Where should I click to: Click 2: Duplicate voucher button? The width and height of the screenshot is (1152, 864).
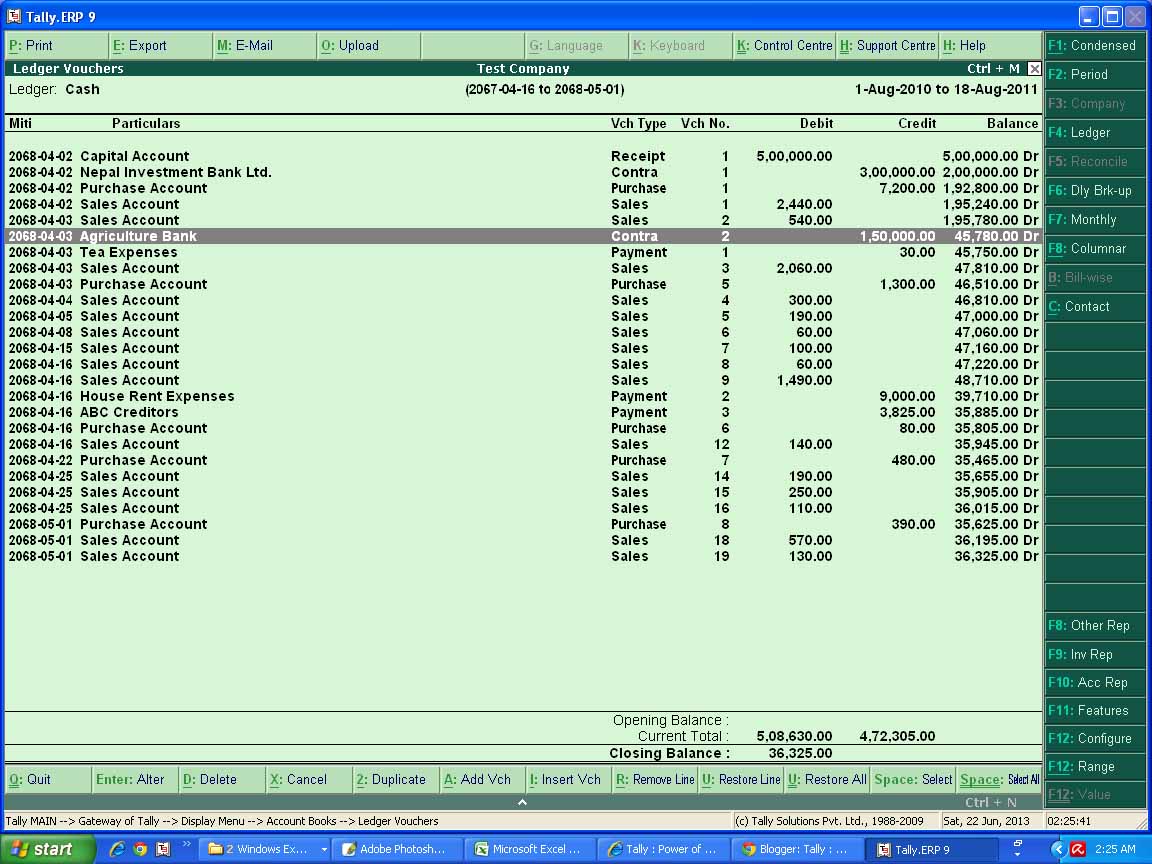point(396,780)
